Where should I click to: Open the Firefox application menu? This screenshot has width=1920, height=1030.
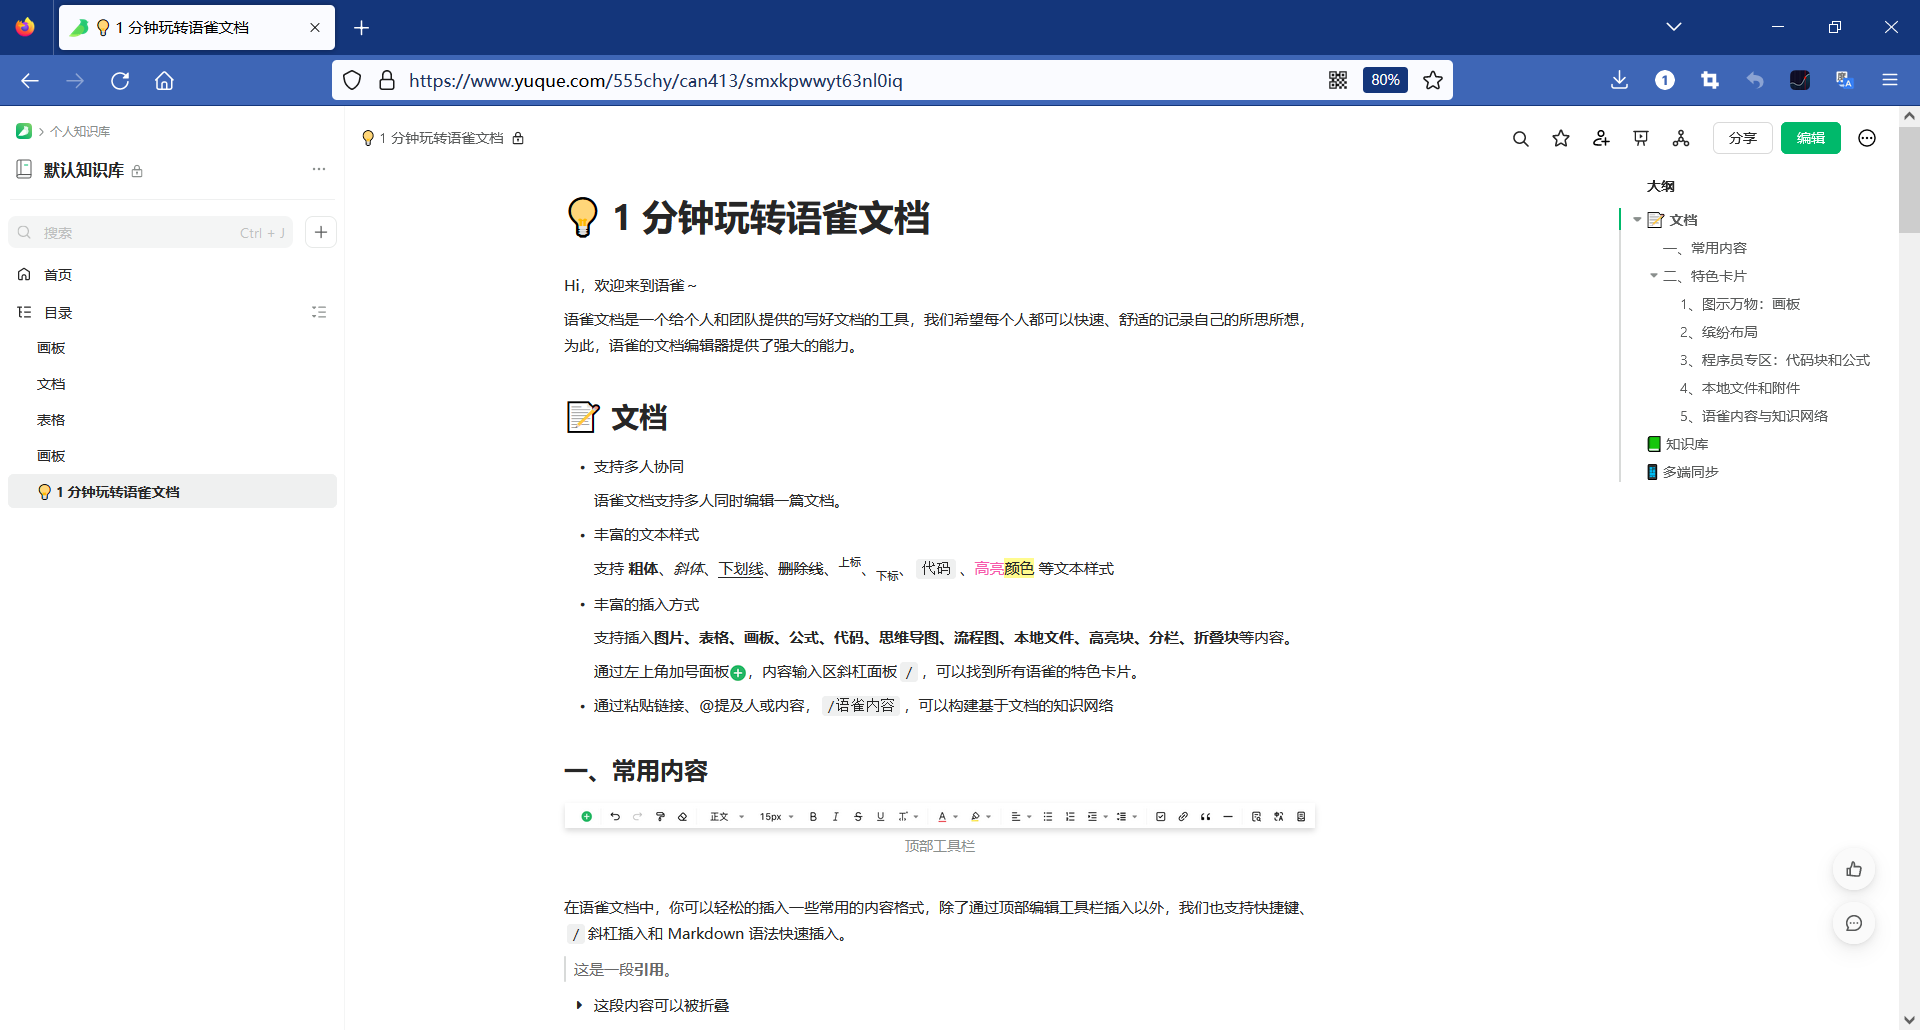click(1890, 80)
